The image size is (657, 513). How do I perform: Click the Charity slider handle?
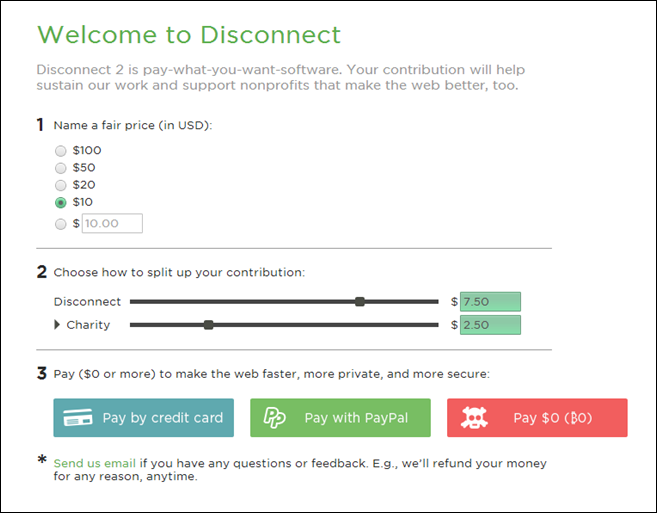208,325
